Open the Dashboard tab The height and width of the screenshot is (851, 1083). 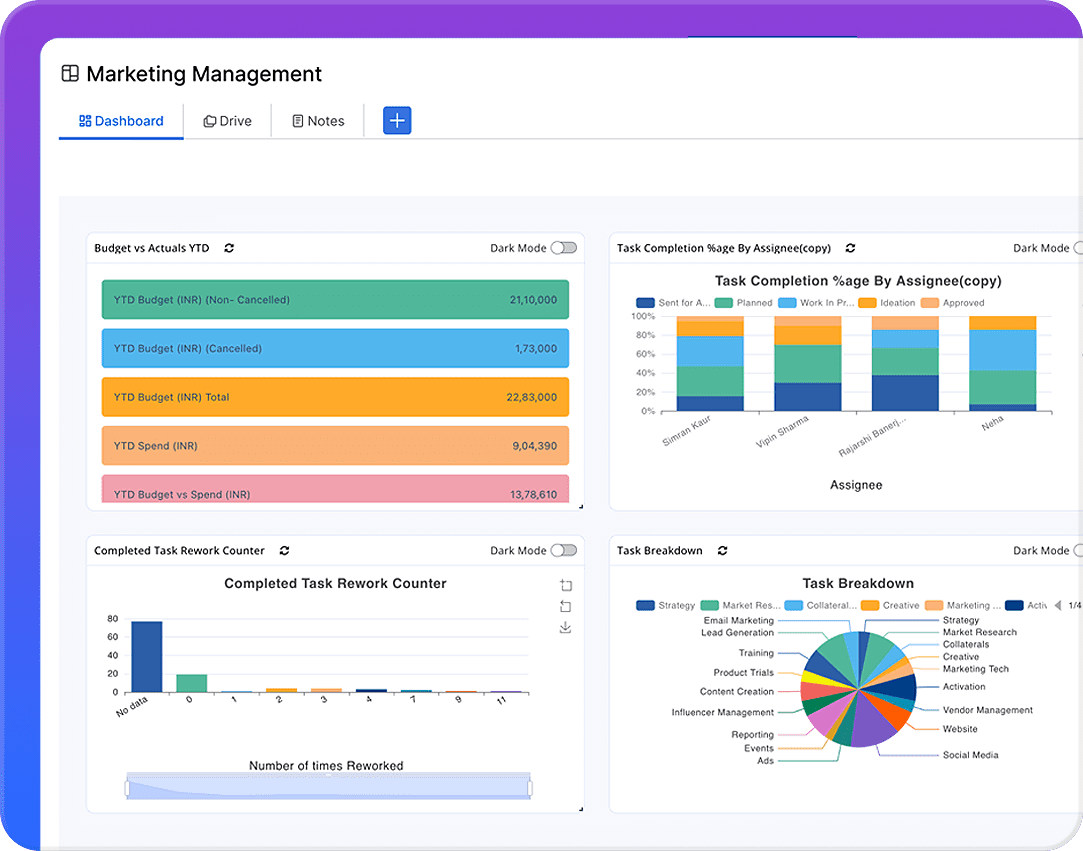coord(122,121)
